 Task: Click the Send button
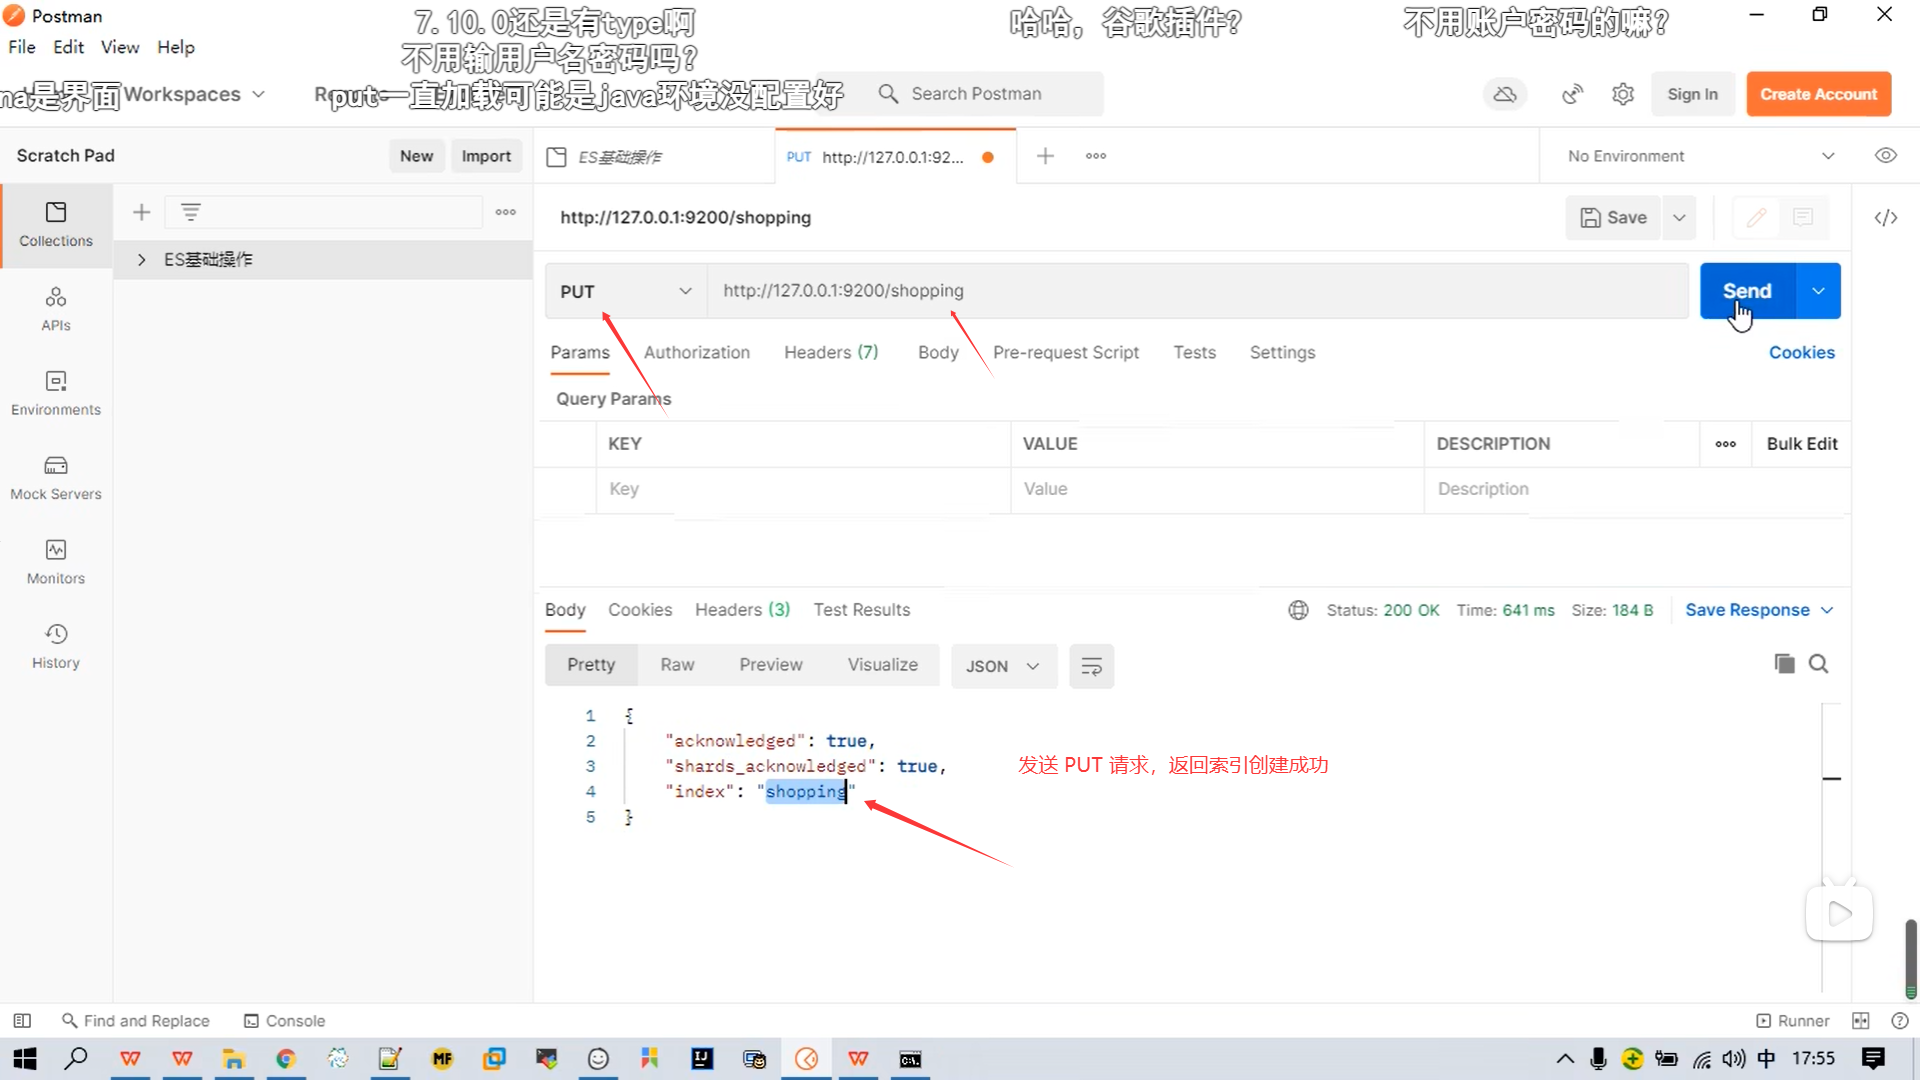(1747, 291)
